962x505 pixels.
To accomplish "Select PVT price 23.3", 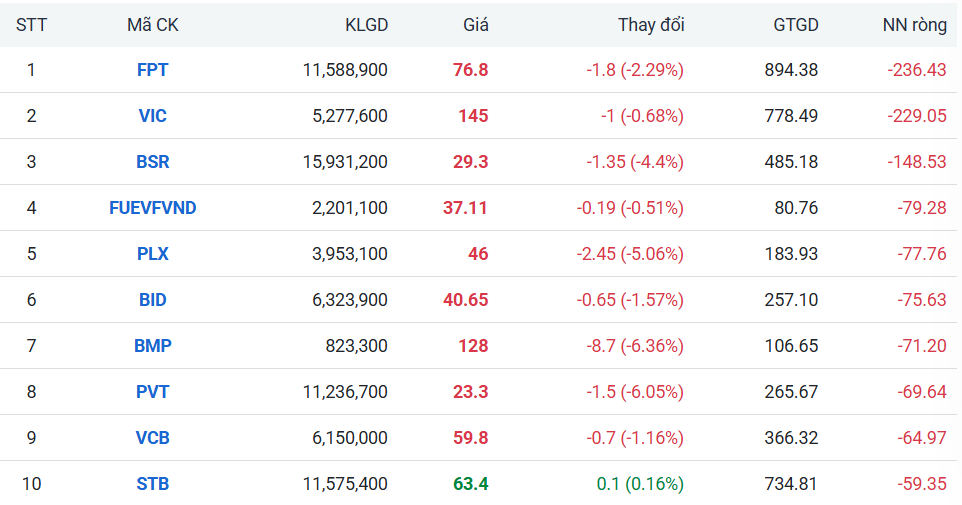I will click(x=471, y=392).
